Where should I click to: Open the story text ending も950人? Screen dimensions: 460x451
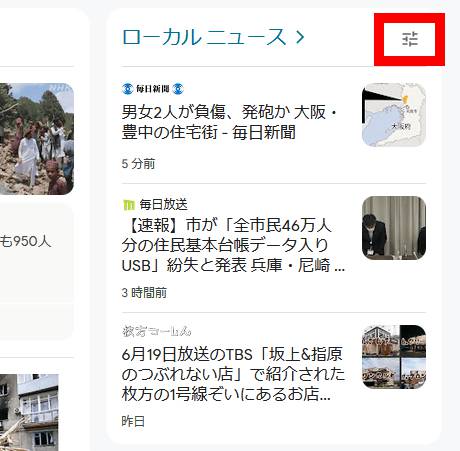(x=25, y=241)
